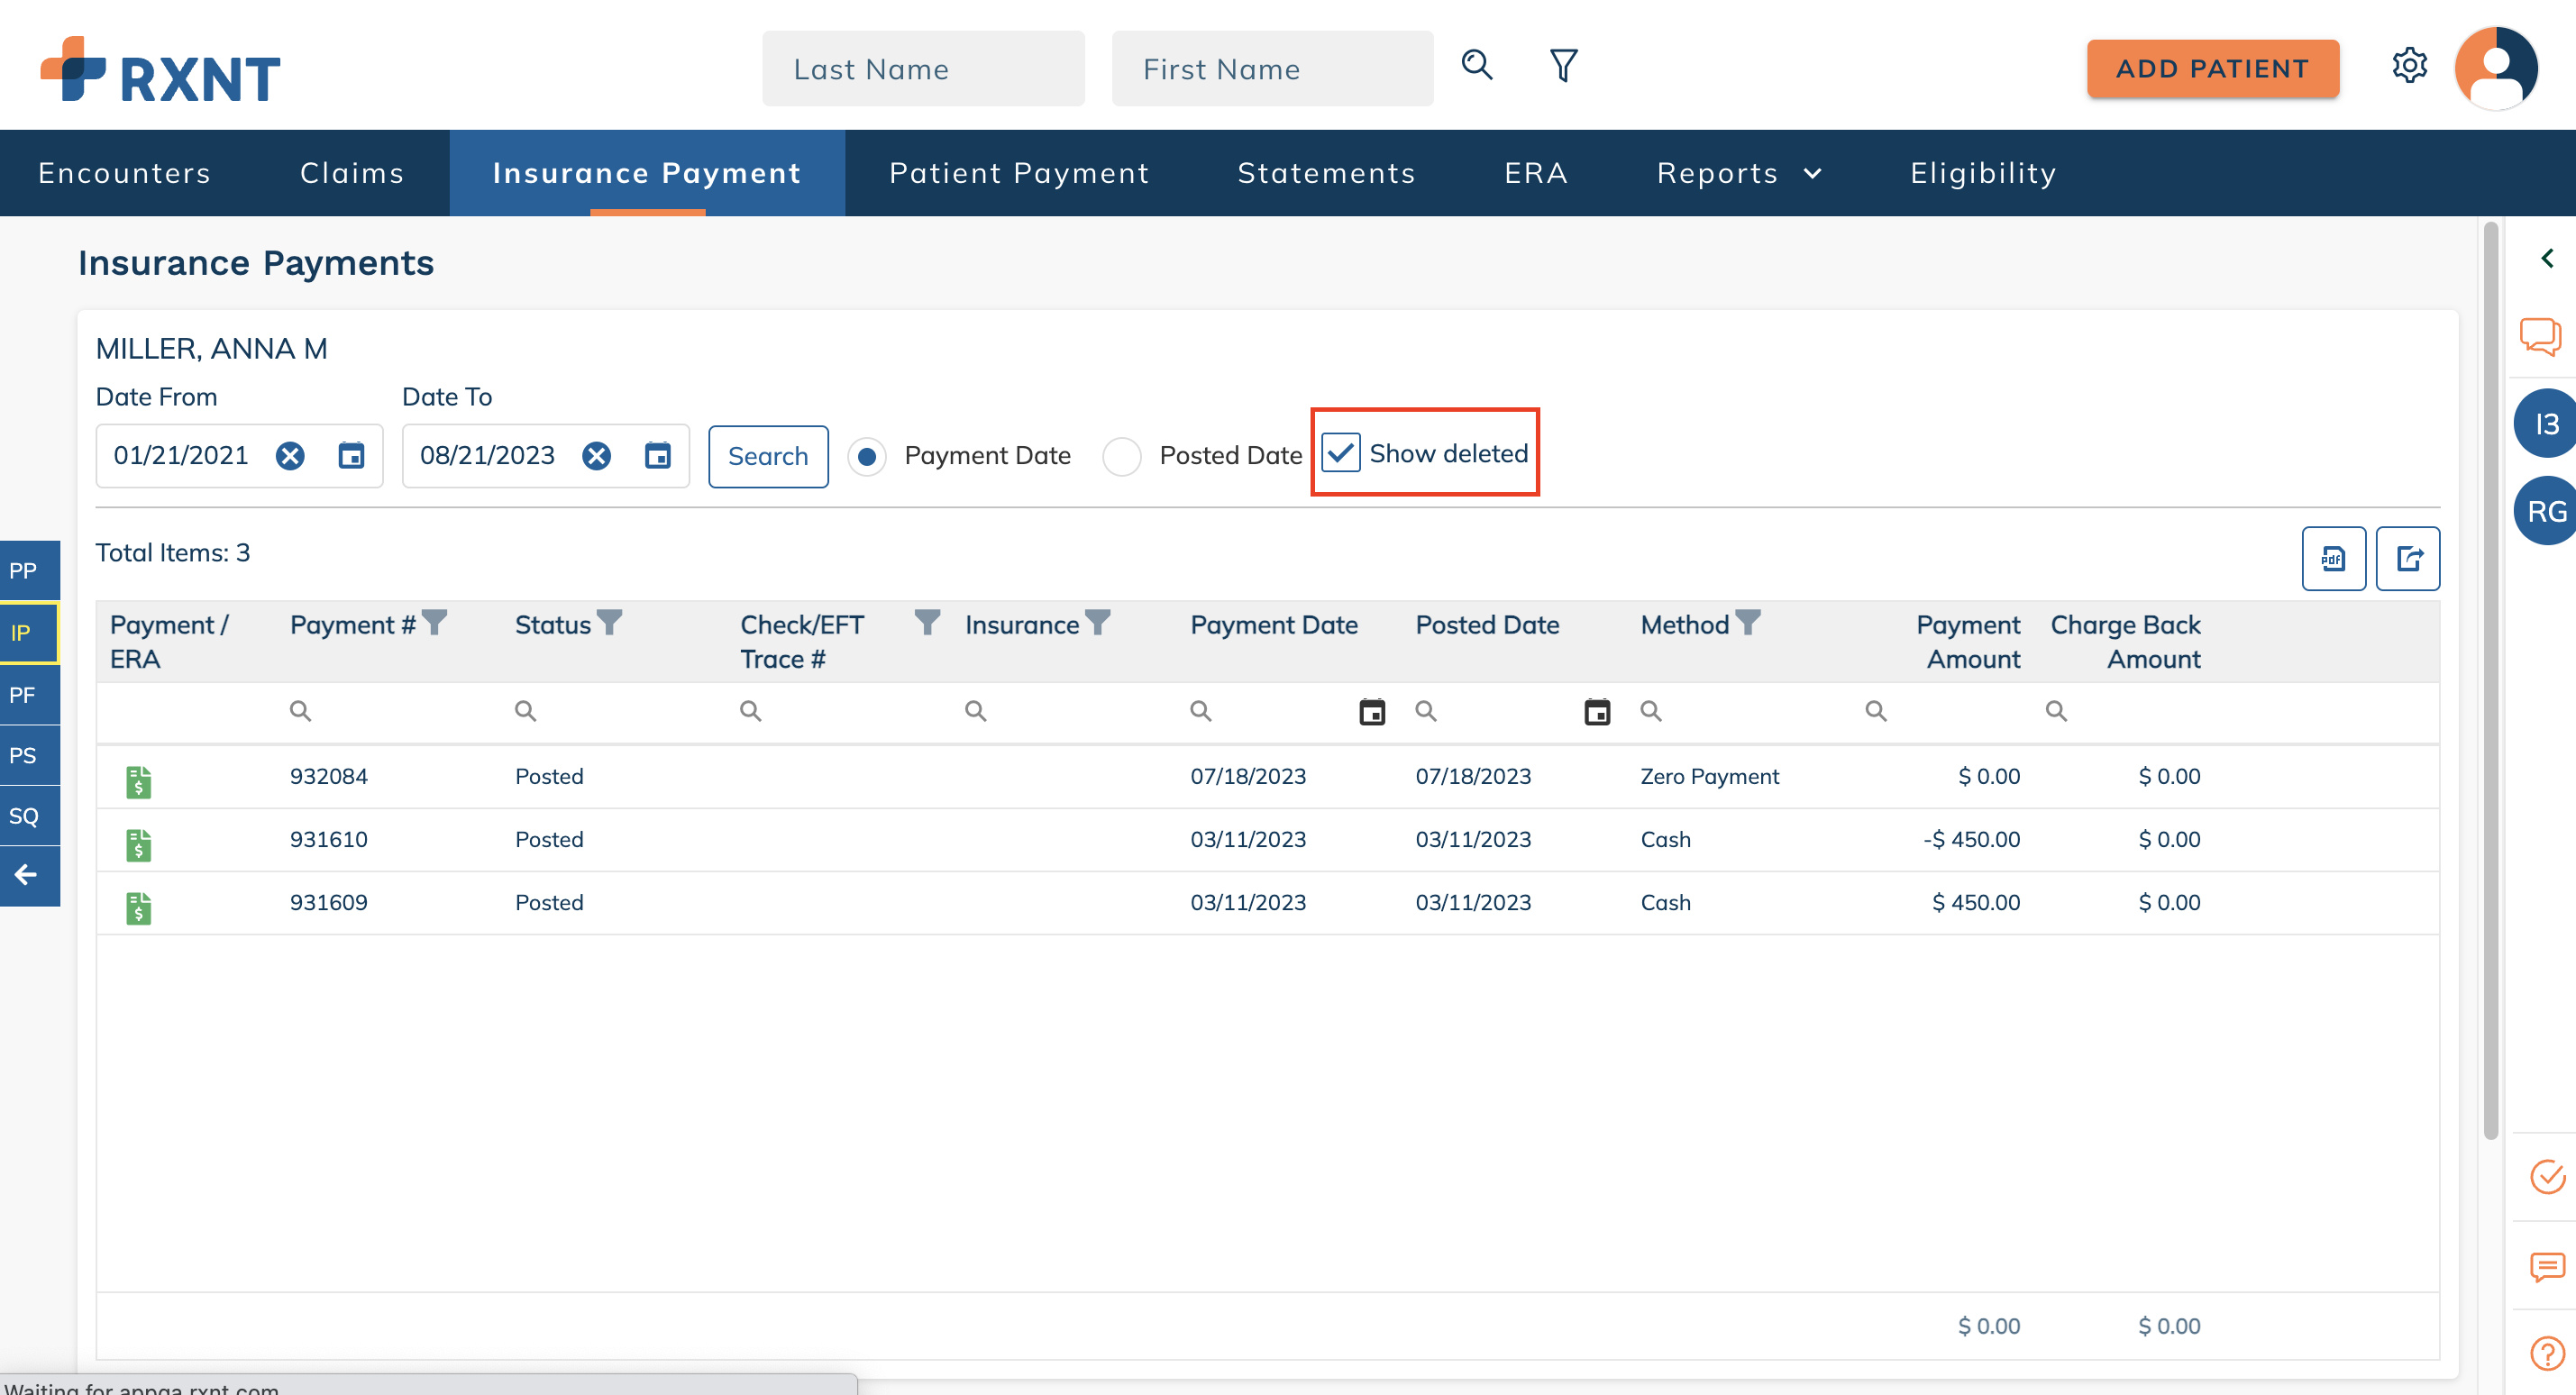Click the Payment Date column header

(1273, 625)
